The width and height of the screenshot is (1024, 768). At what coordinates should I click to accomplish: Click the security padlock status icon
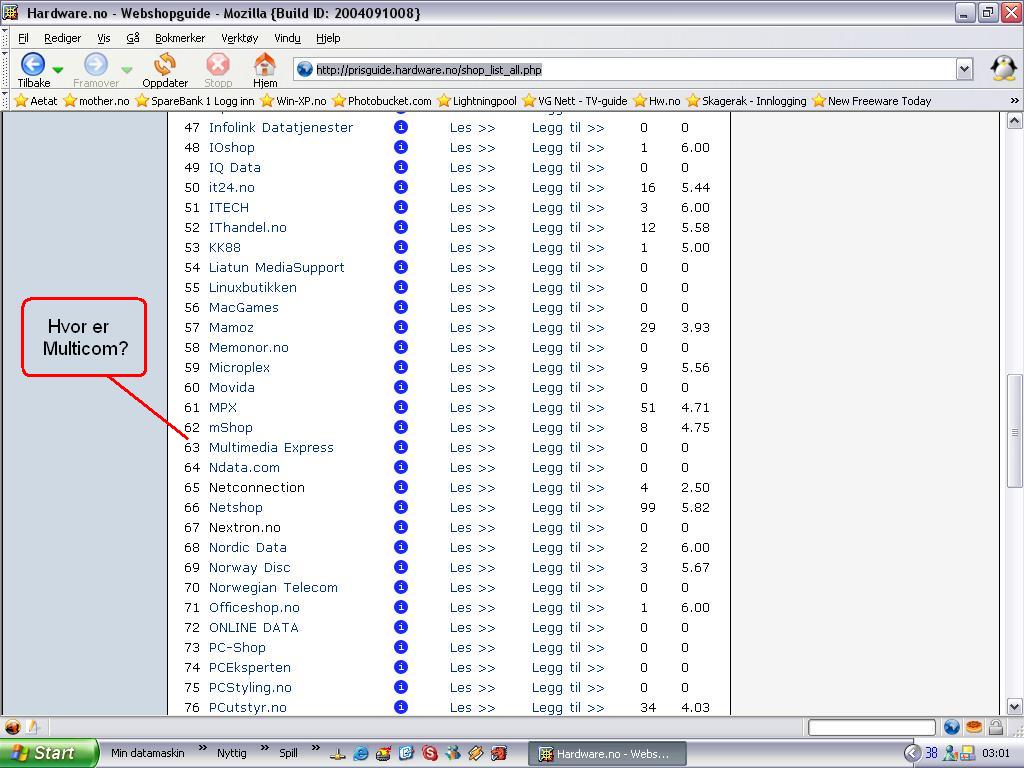point(995,727)
